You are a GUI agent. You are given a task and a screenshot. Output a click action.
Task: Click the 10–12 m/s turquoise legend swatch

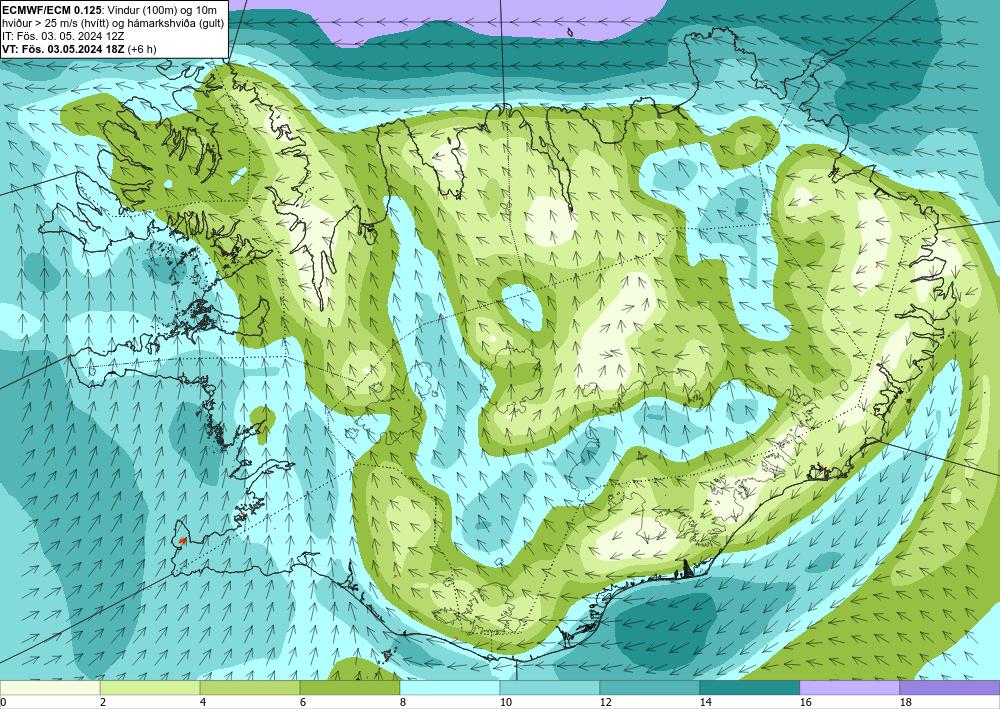[549, 688]
